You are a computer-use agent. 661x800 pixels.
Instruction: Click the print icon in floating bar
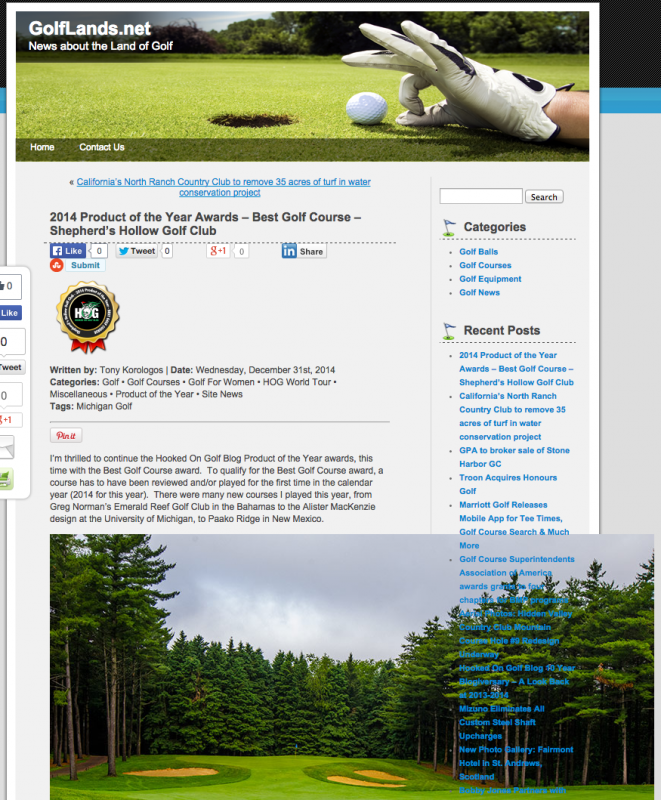6,479
